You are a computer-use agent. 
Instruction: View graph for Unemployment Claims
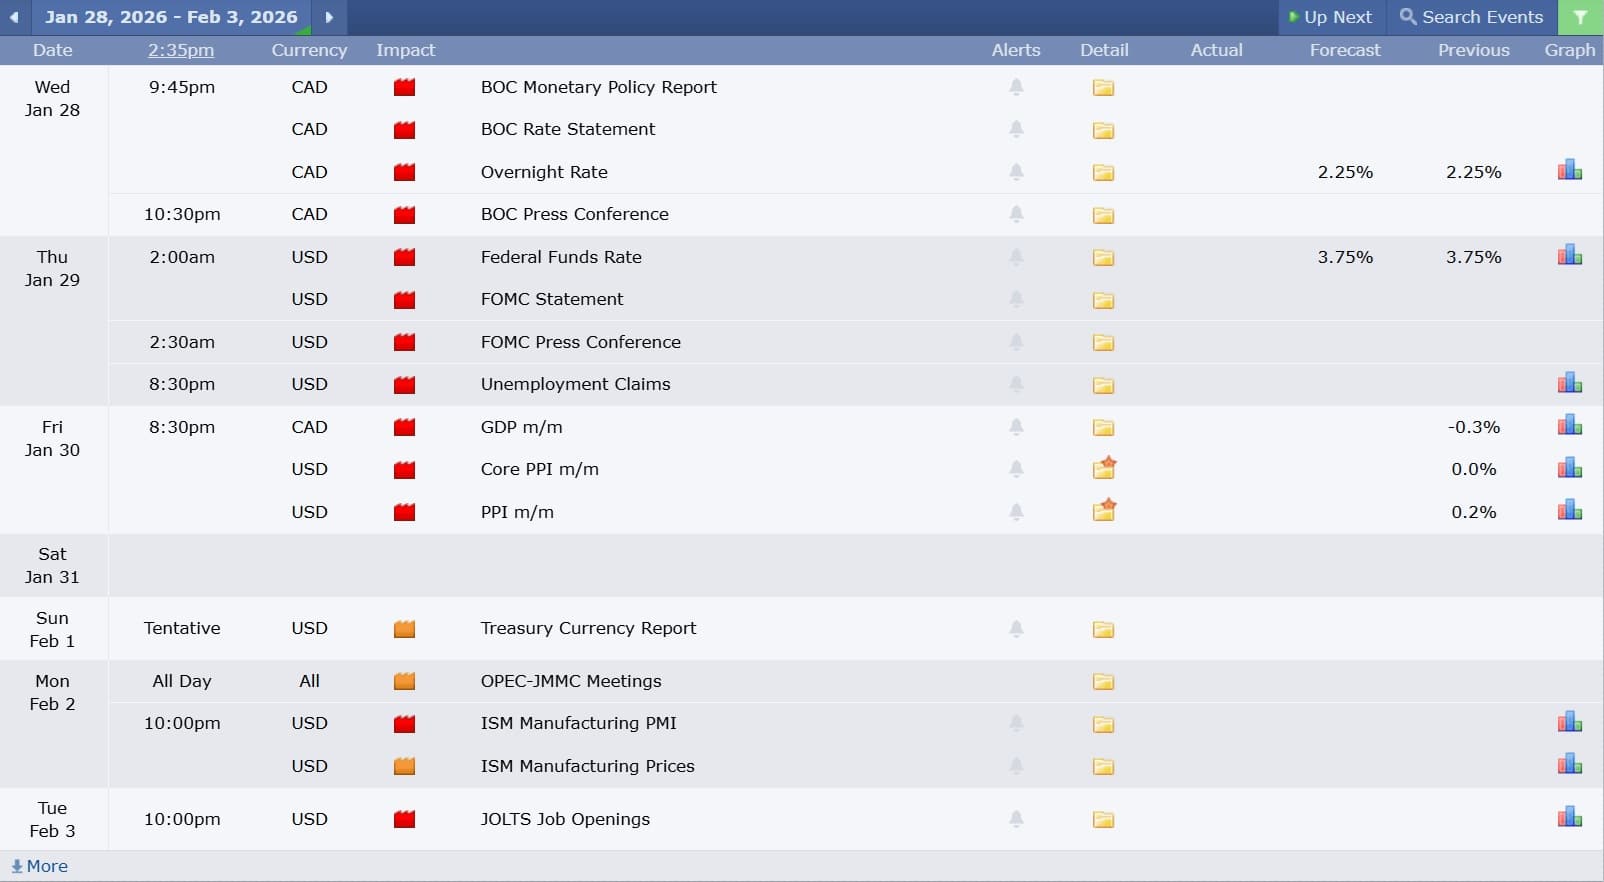[x=1569, y=384]
